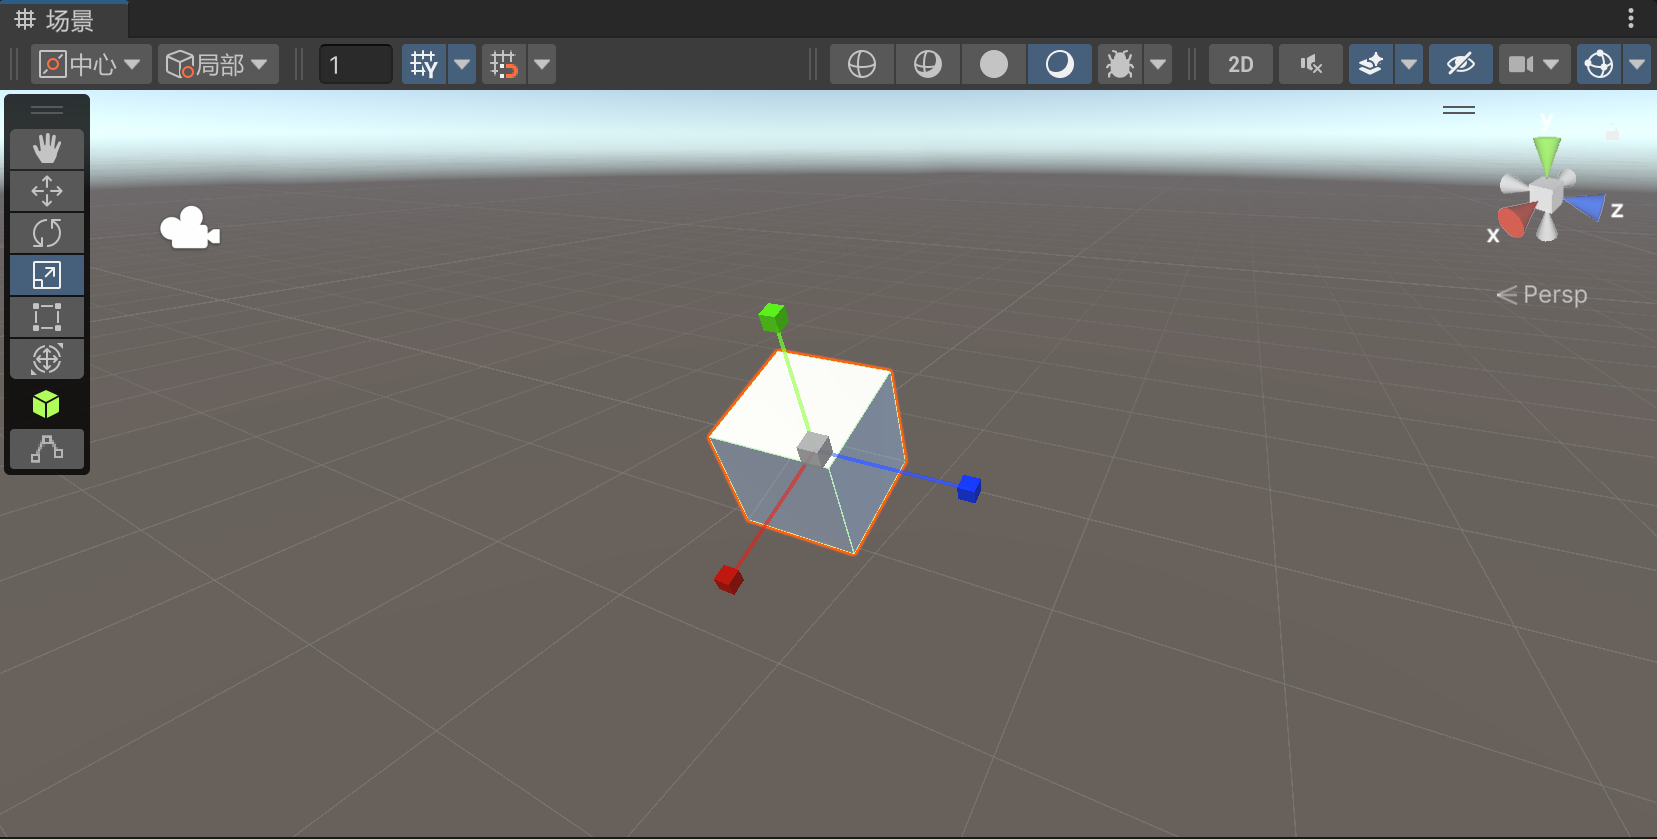
Task: Expand scene effects dropdown arrow
Action: pos(1409,64)
